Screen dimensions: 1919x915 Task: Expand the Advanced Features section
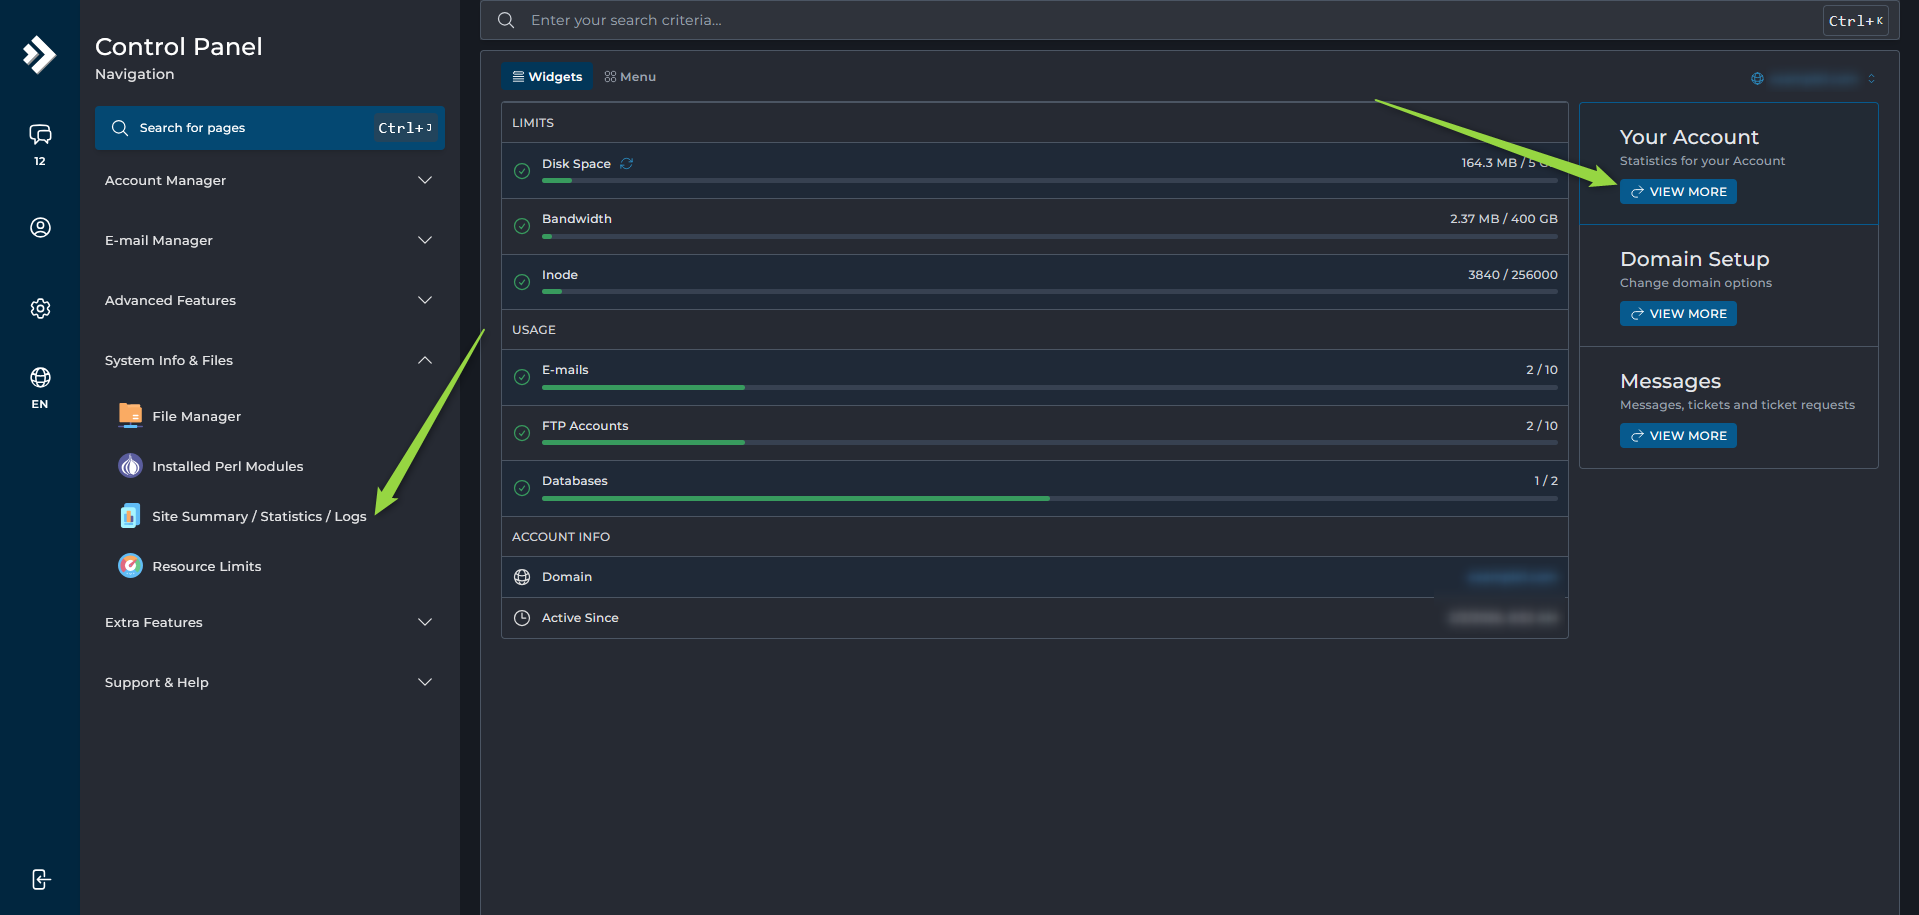[x=270, y=300]
